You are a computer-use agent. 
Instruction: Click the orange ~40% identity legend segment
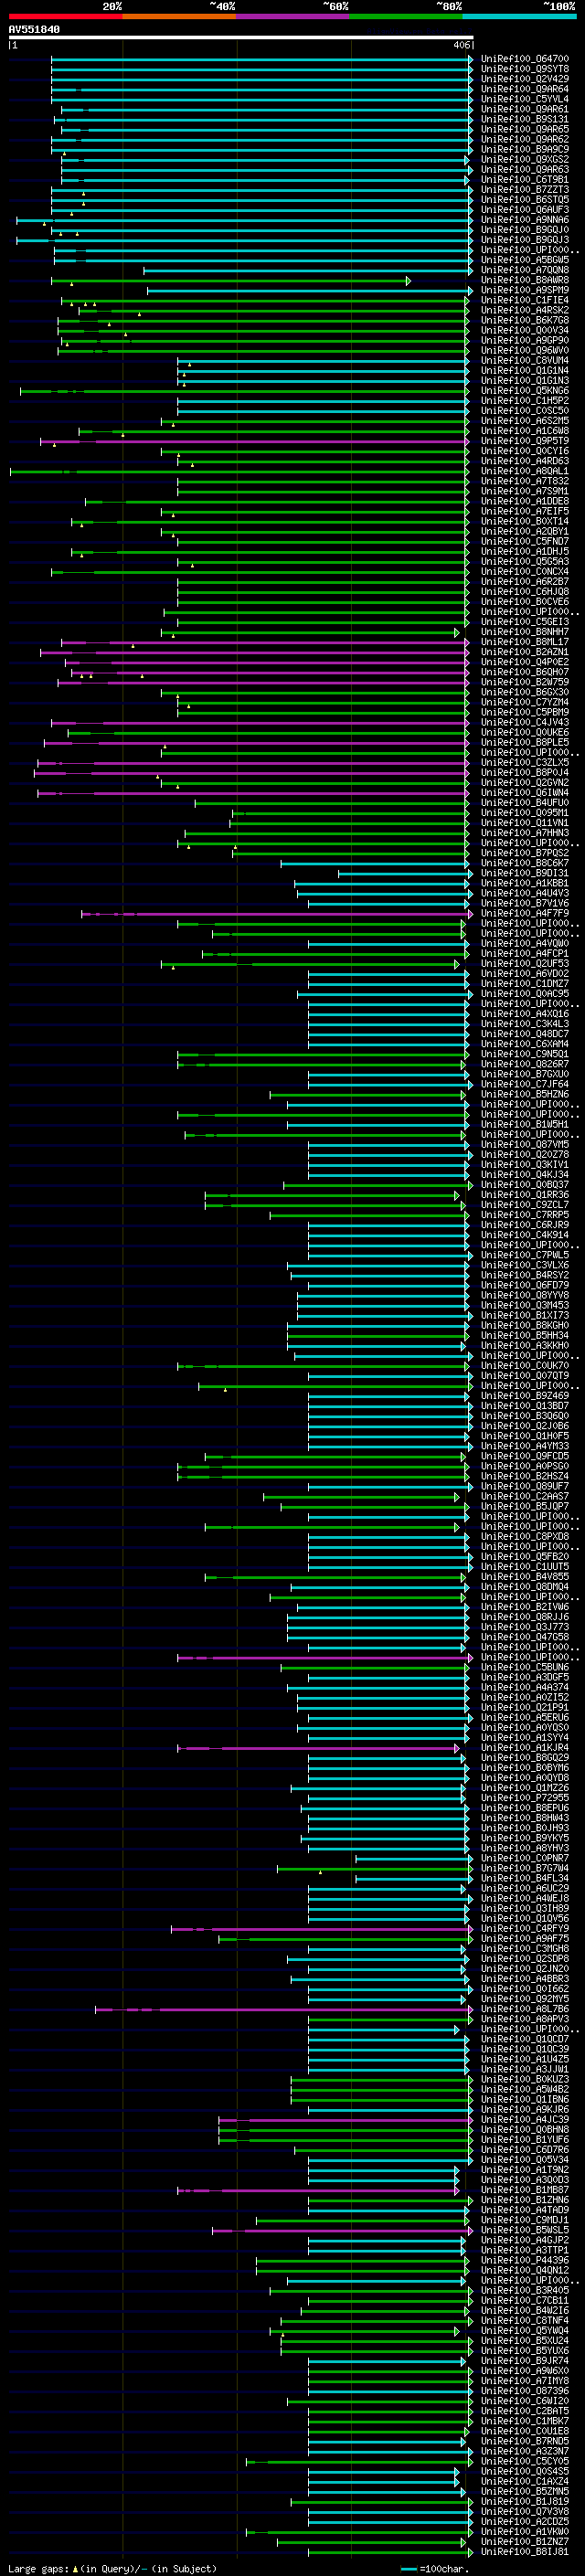point(179,17)
